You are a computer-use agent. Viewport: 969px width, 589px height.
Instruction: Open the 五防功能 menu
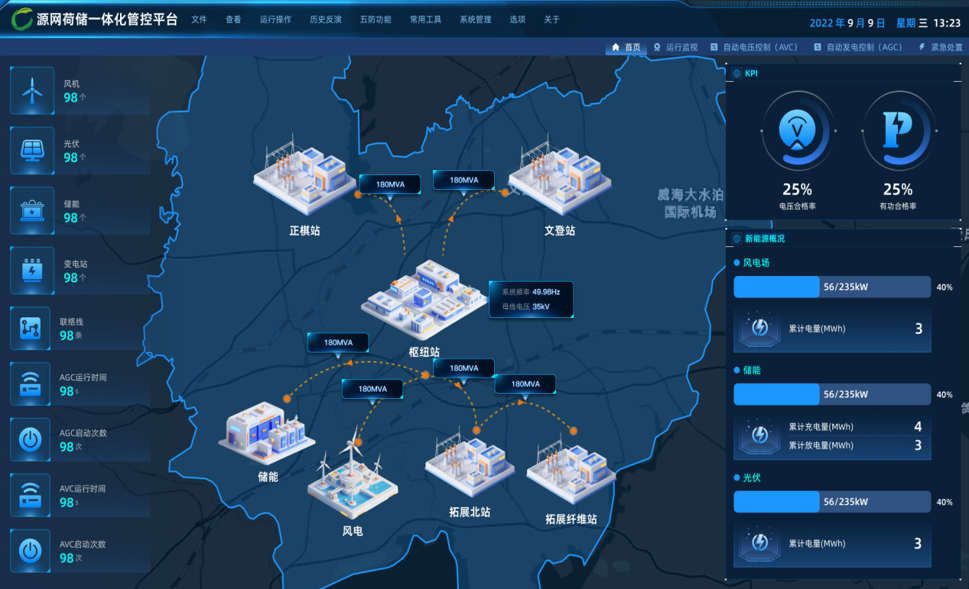coord(375,20)
